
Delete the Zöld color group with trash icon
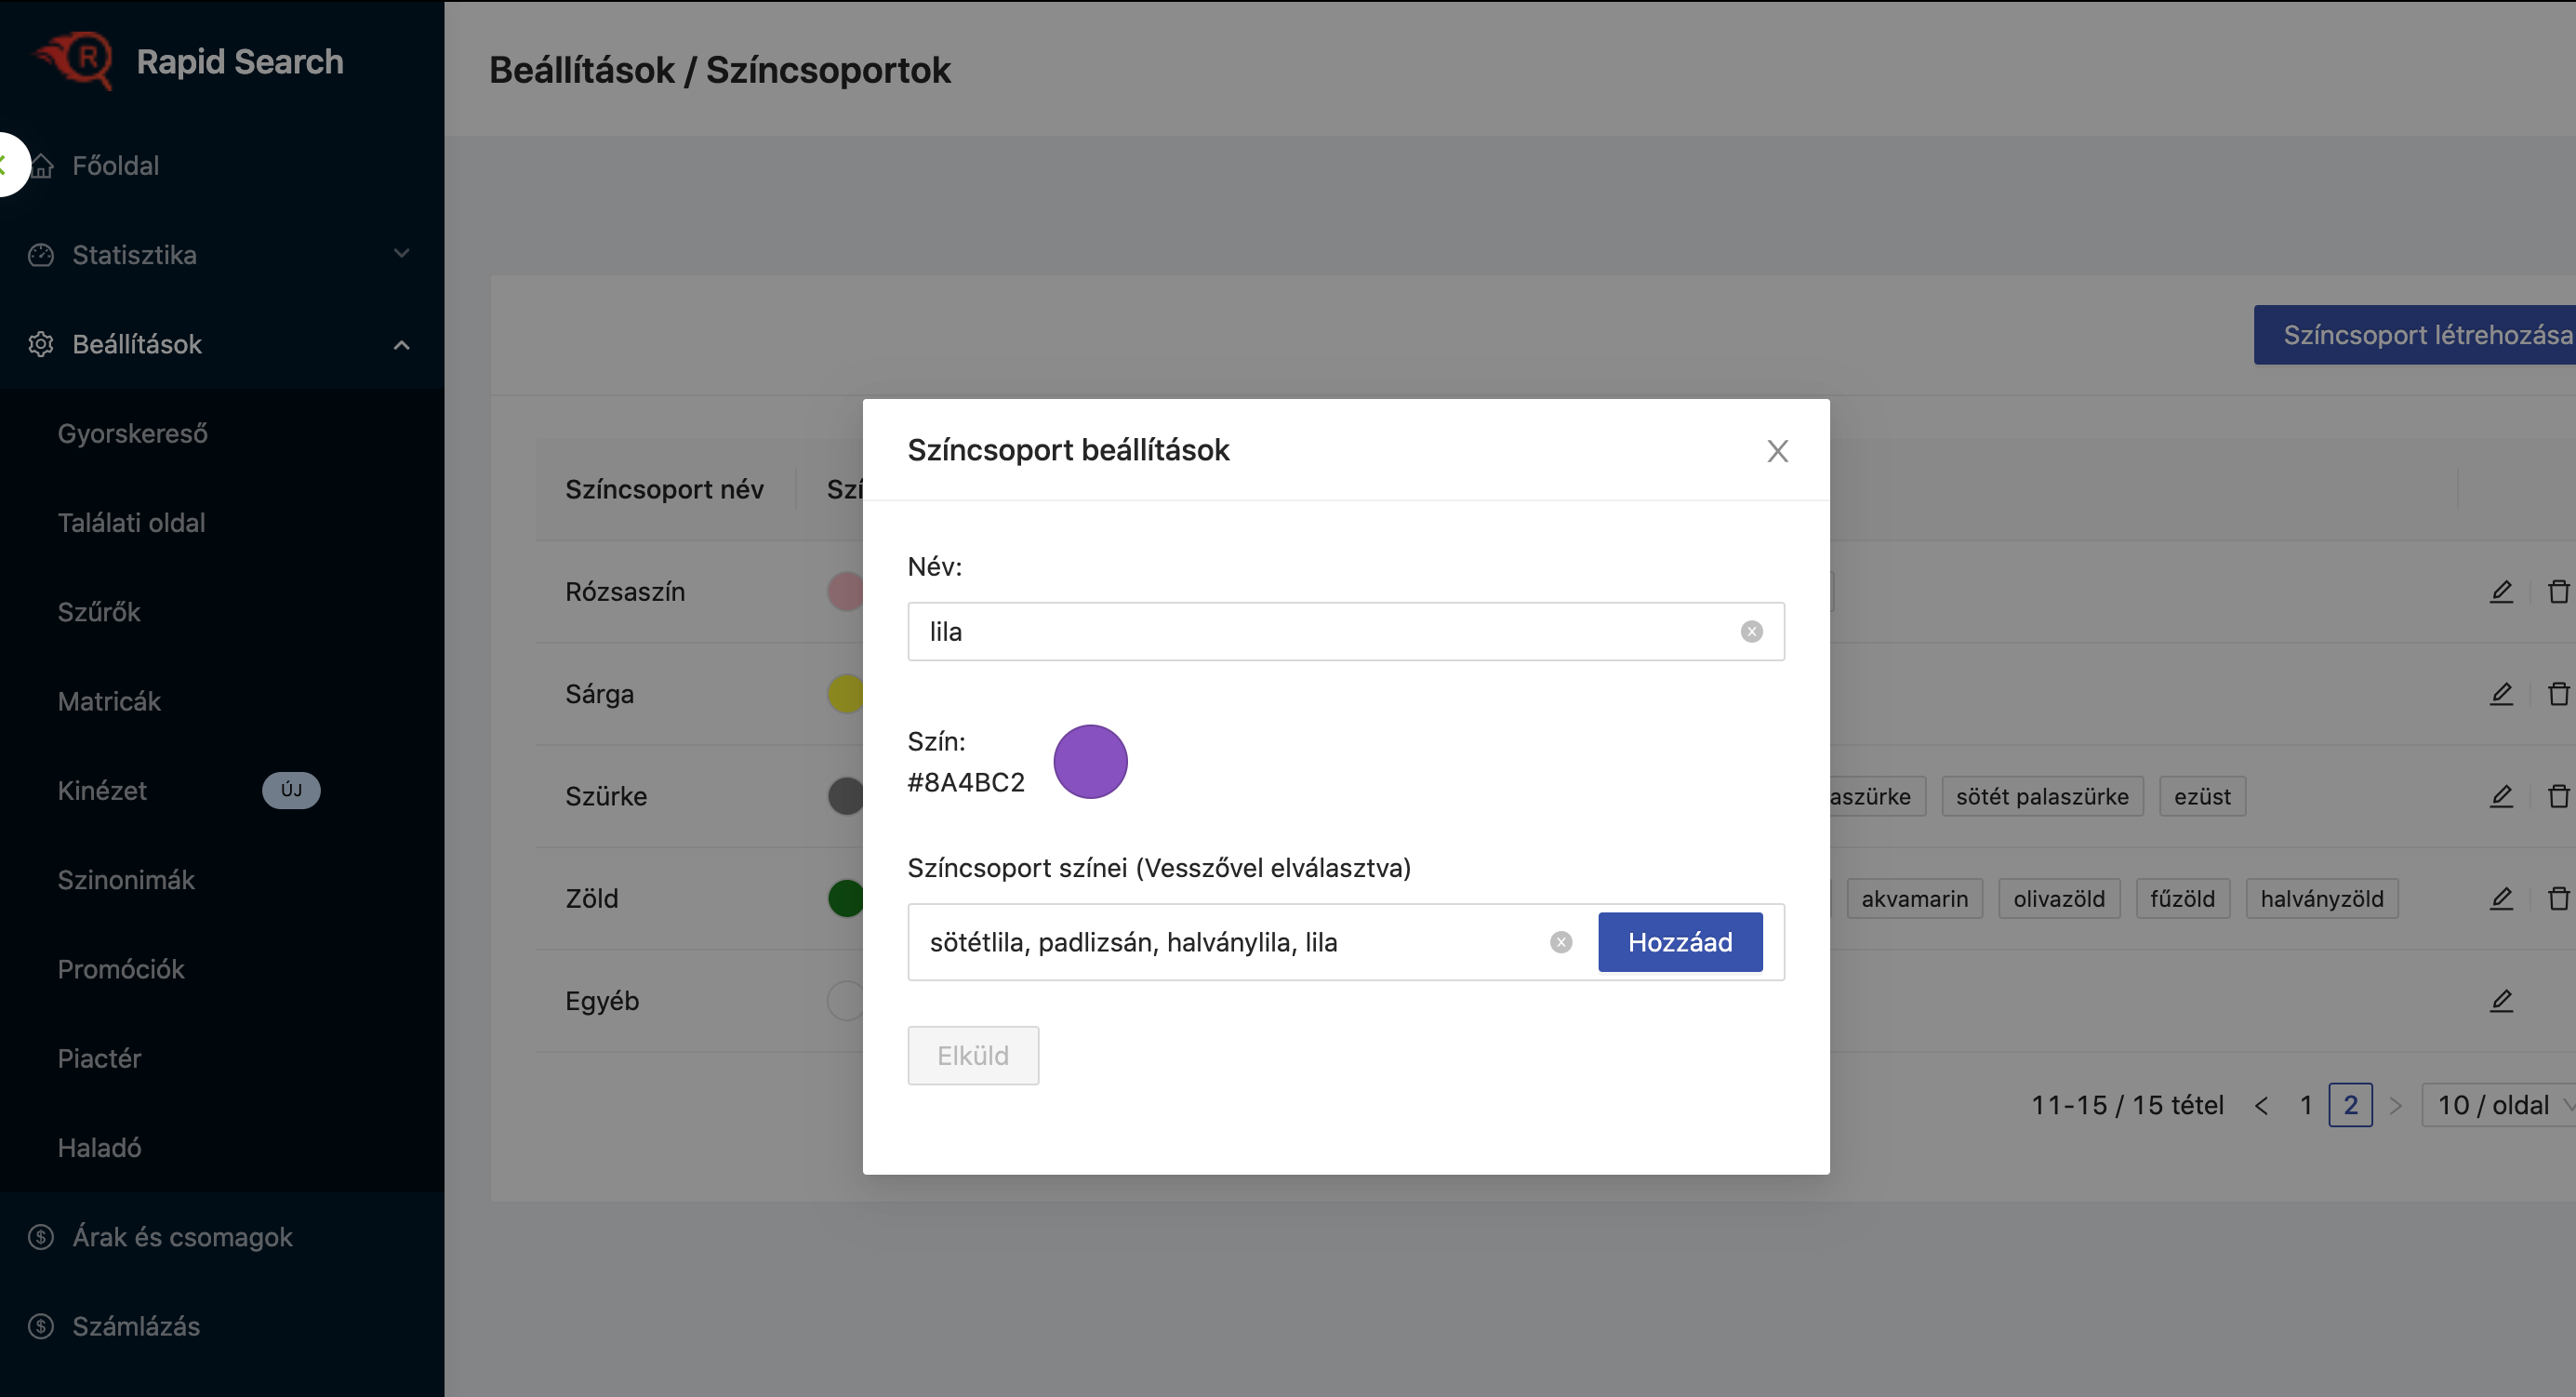(x=2558, y=898)
